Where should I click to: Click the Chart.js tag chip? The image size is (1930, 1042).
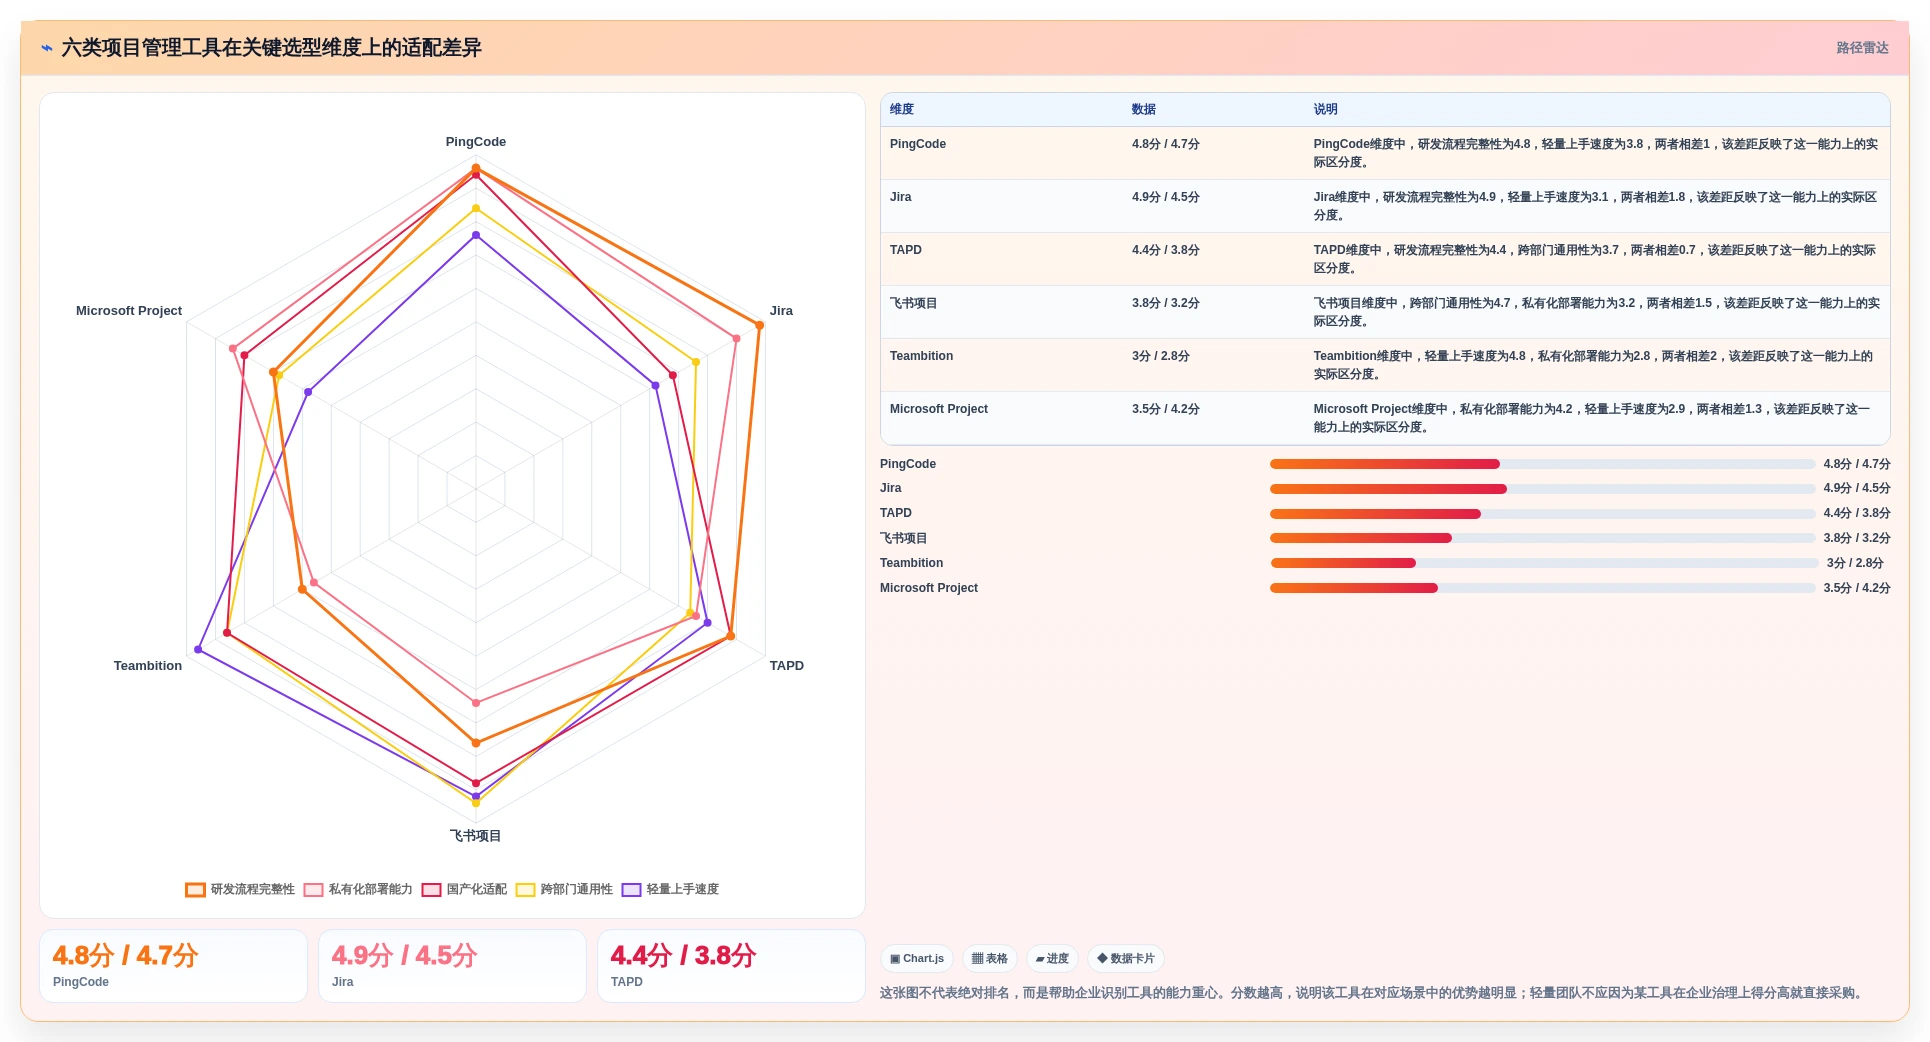pos(917,958)
